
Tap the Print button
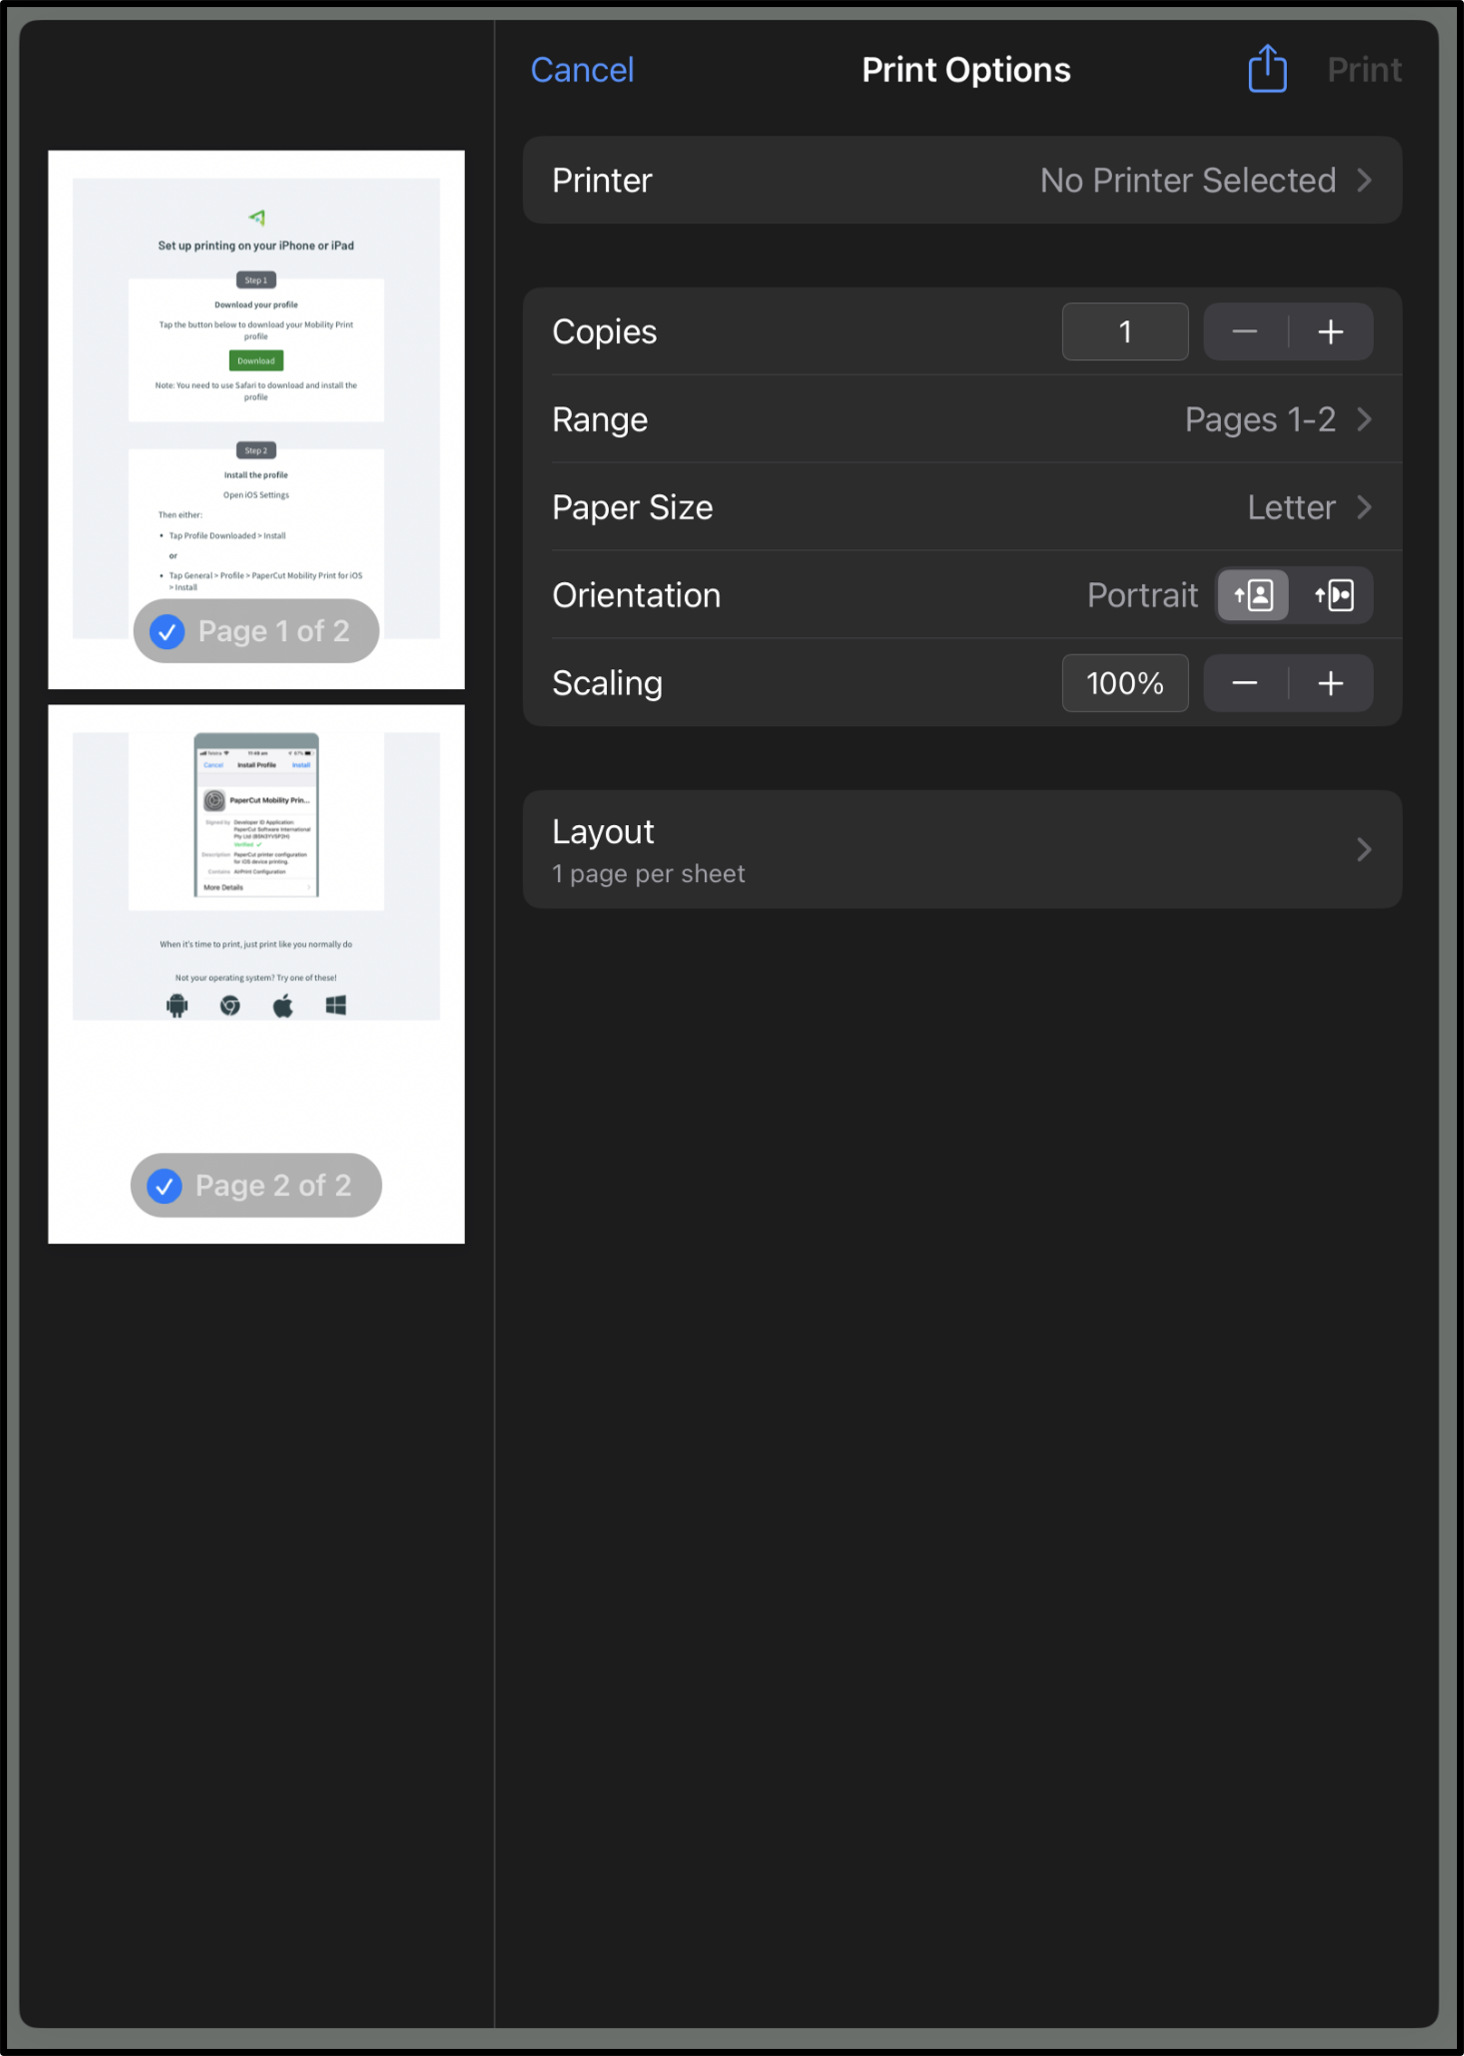1364,70
